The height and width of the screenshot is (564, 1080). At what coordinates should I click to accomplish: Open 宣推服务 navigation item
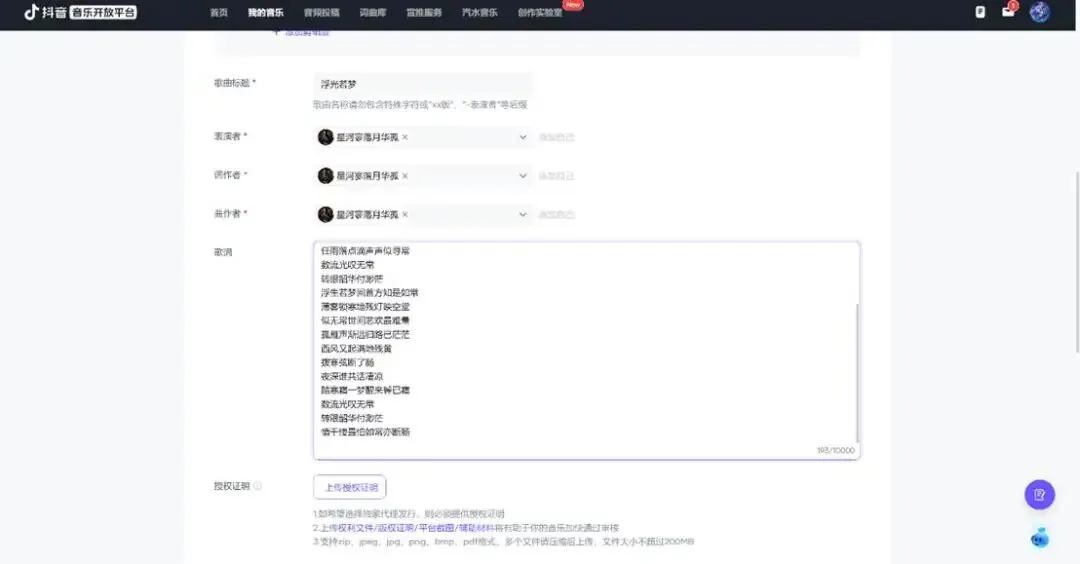coord(424,12)
